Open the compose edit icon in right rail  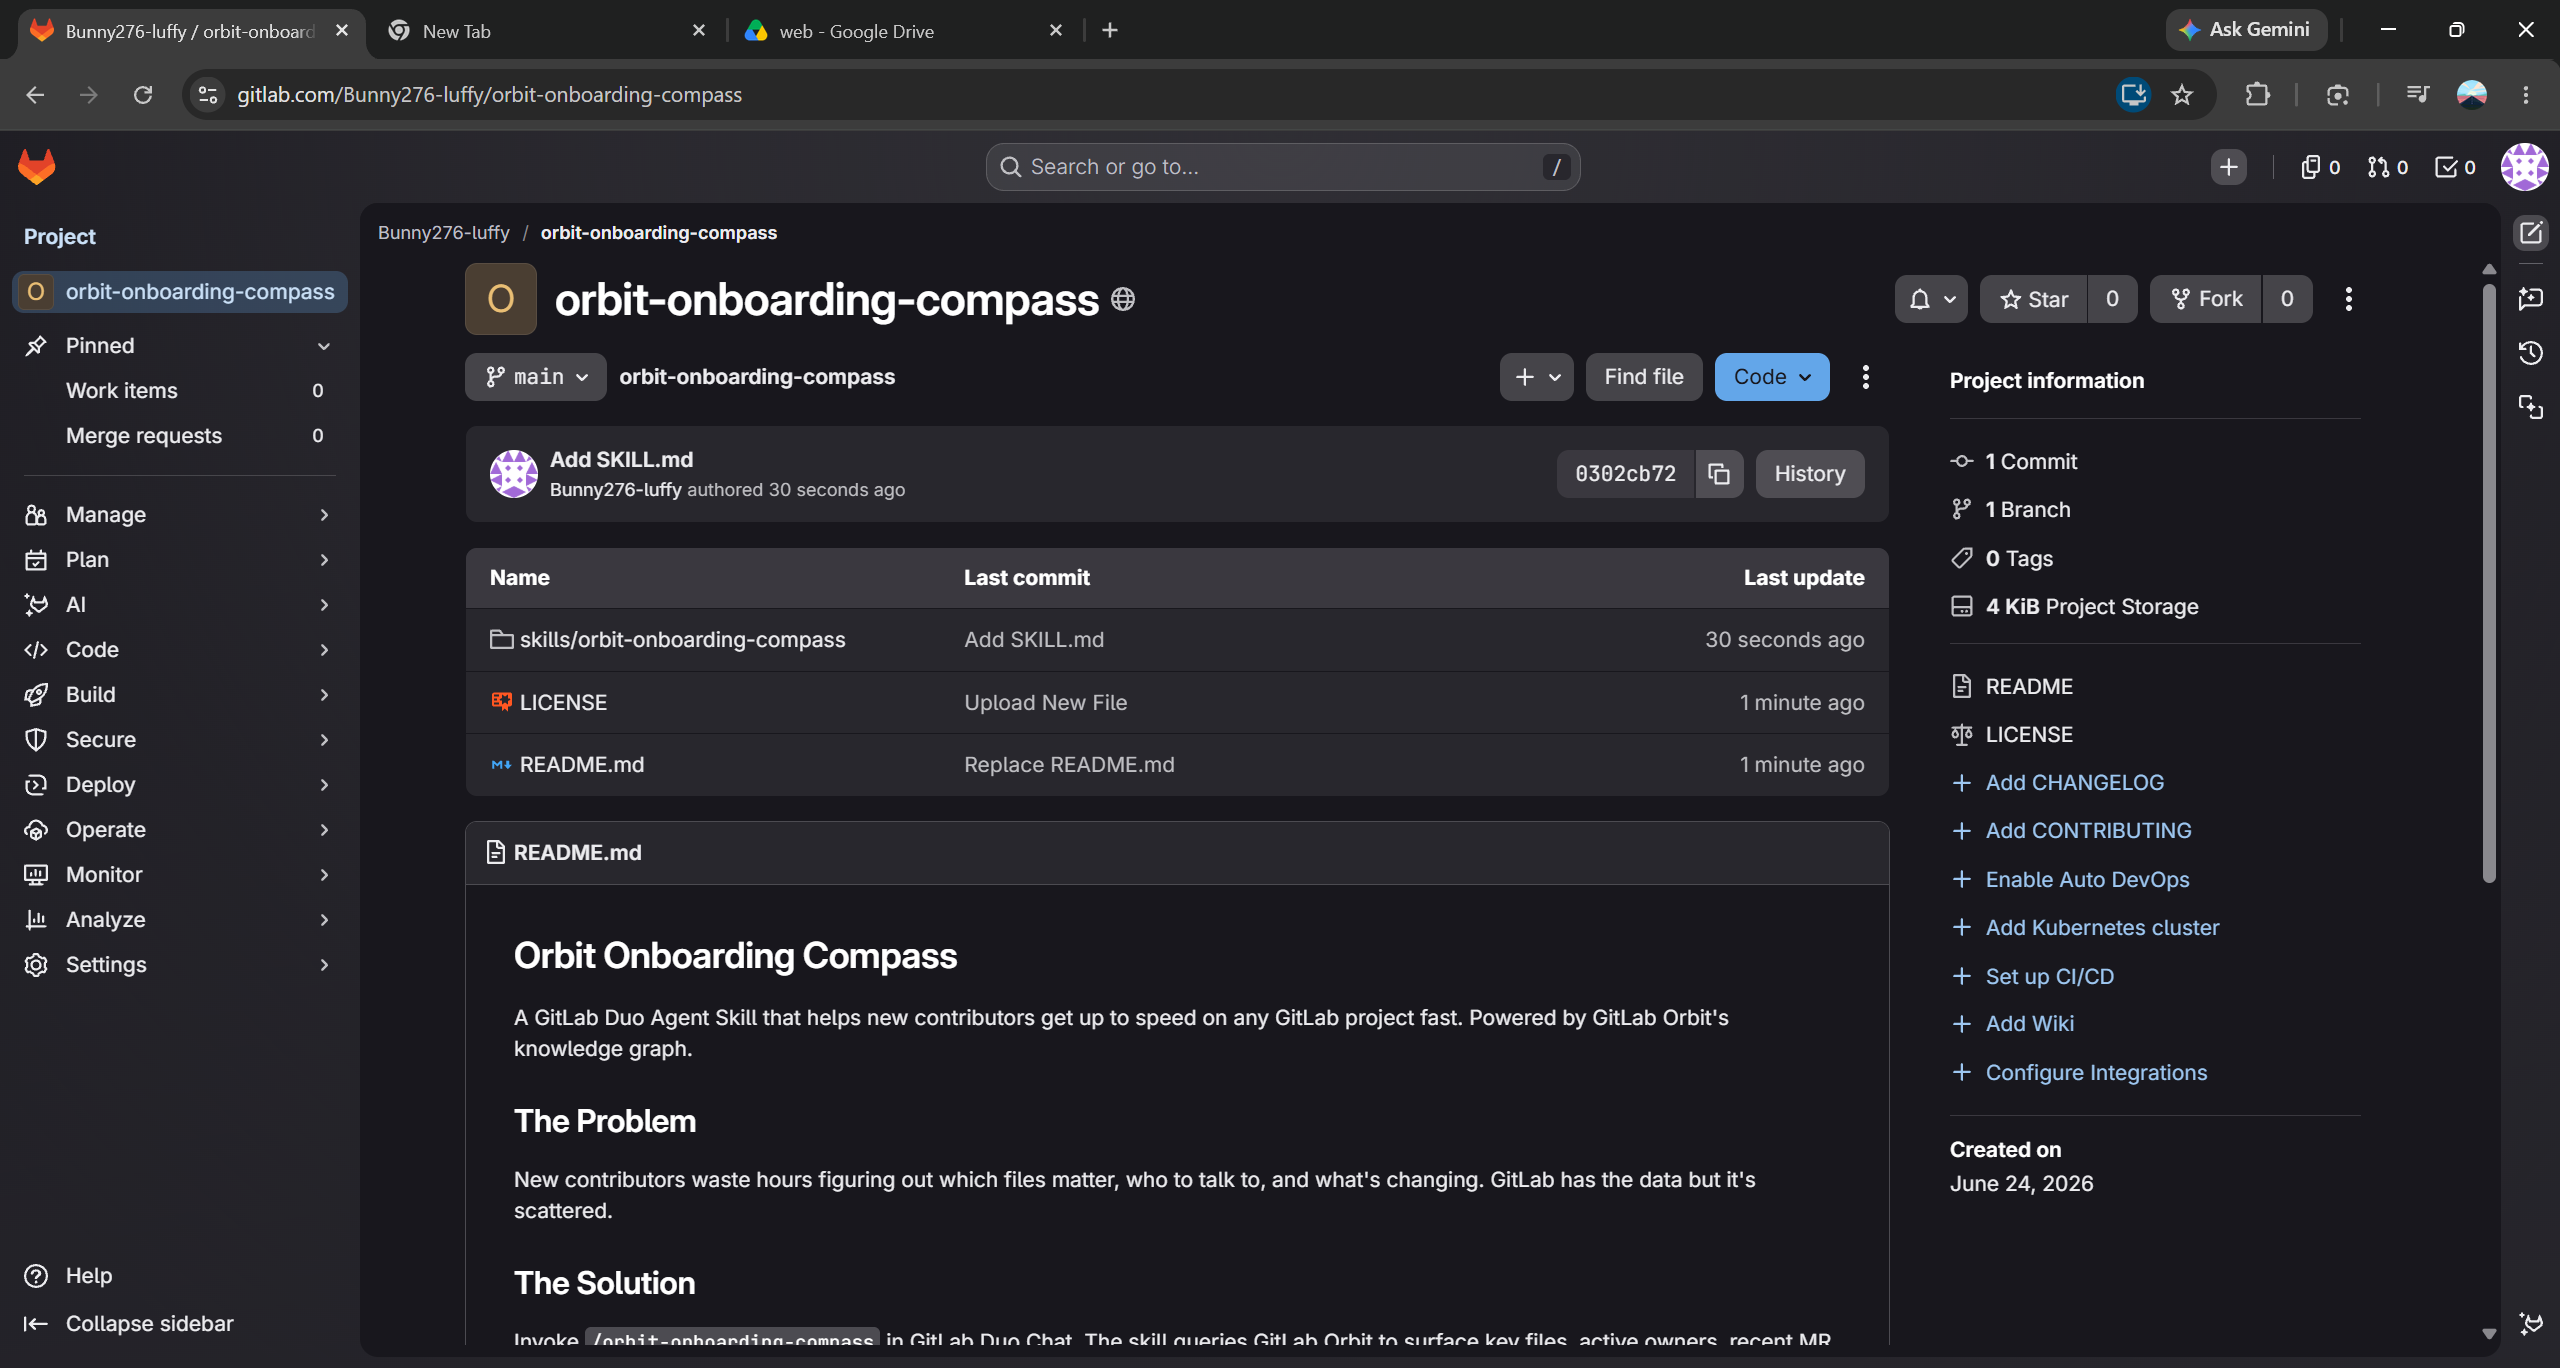[2530, 233]
